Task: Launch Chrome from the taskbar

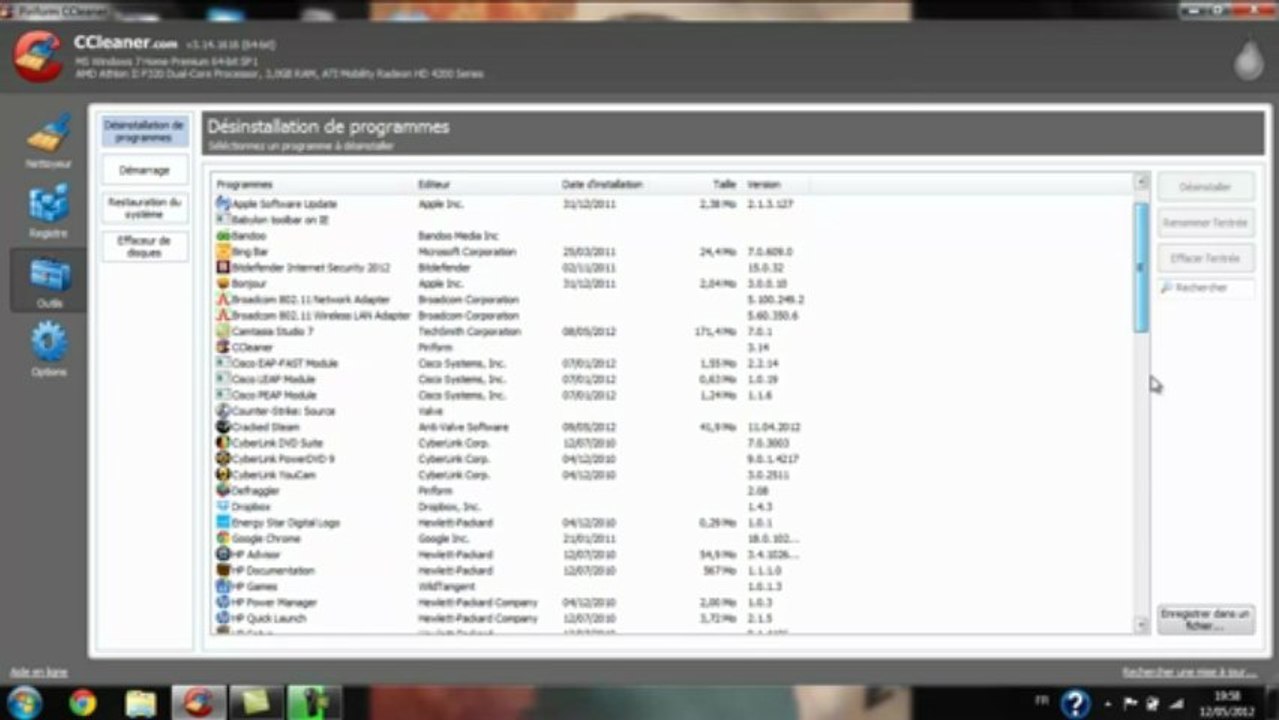Action: [x=83, y=703]
